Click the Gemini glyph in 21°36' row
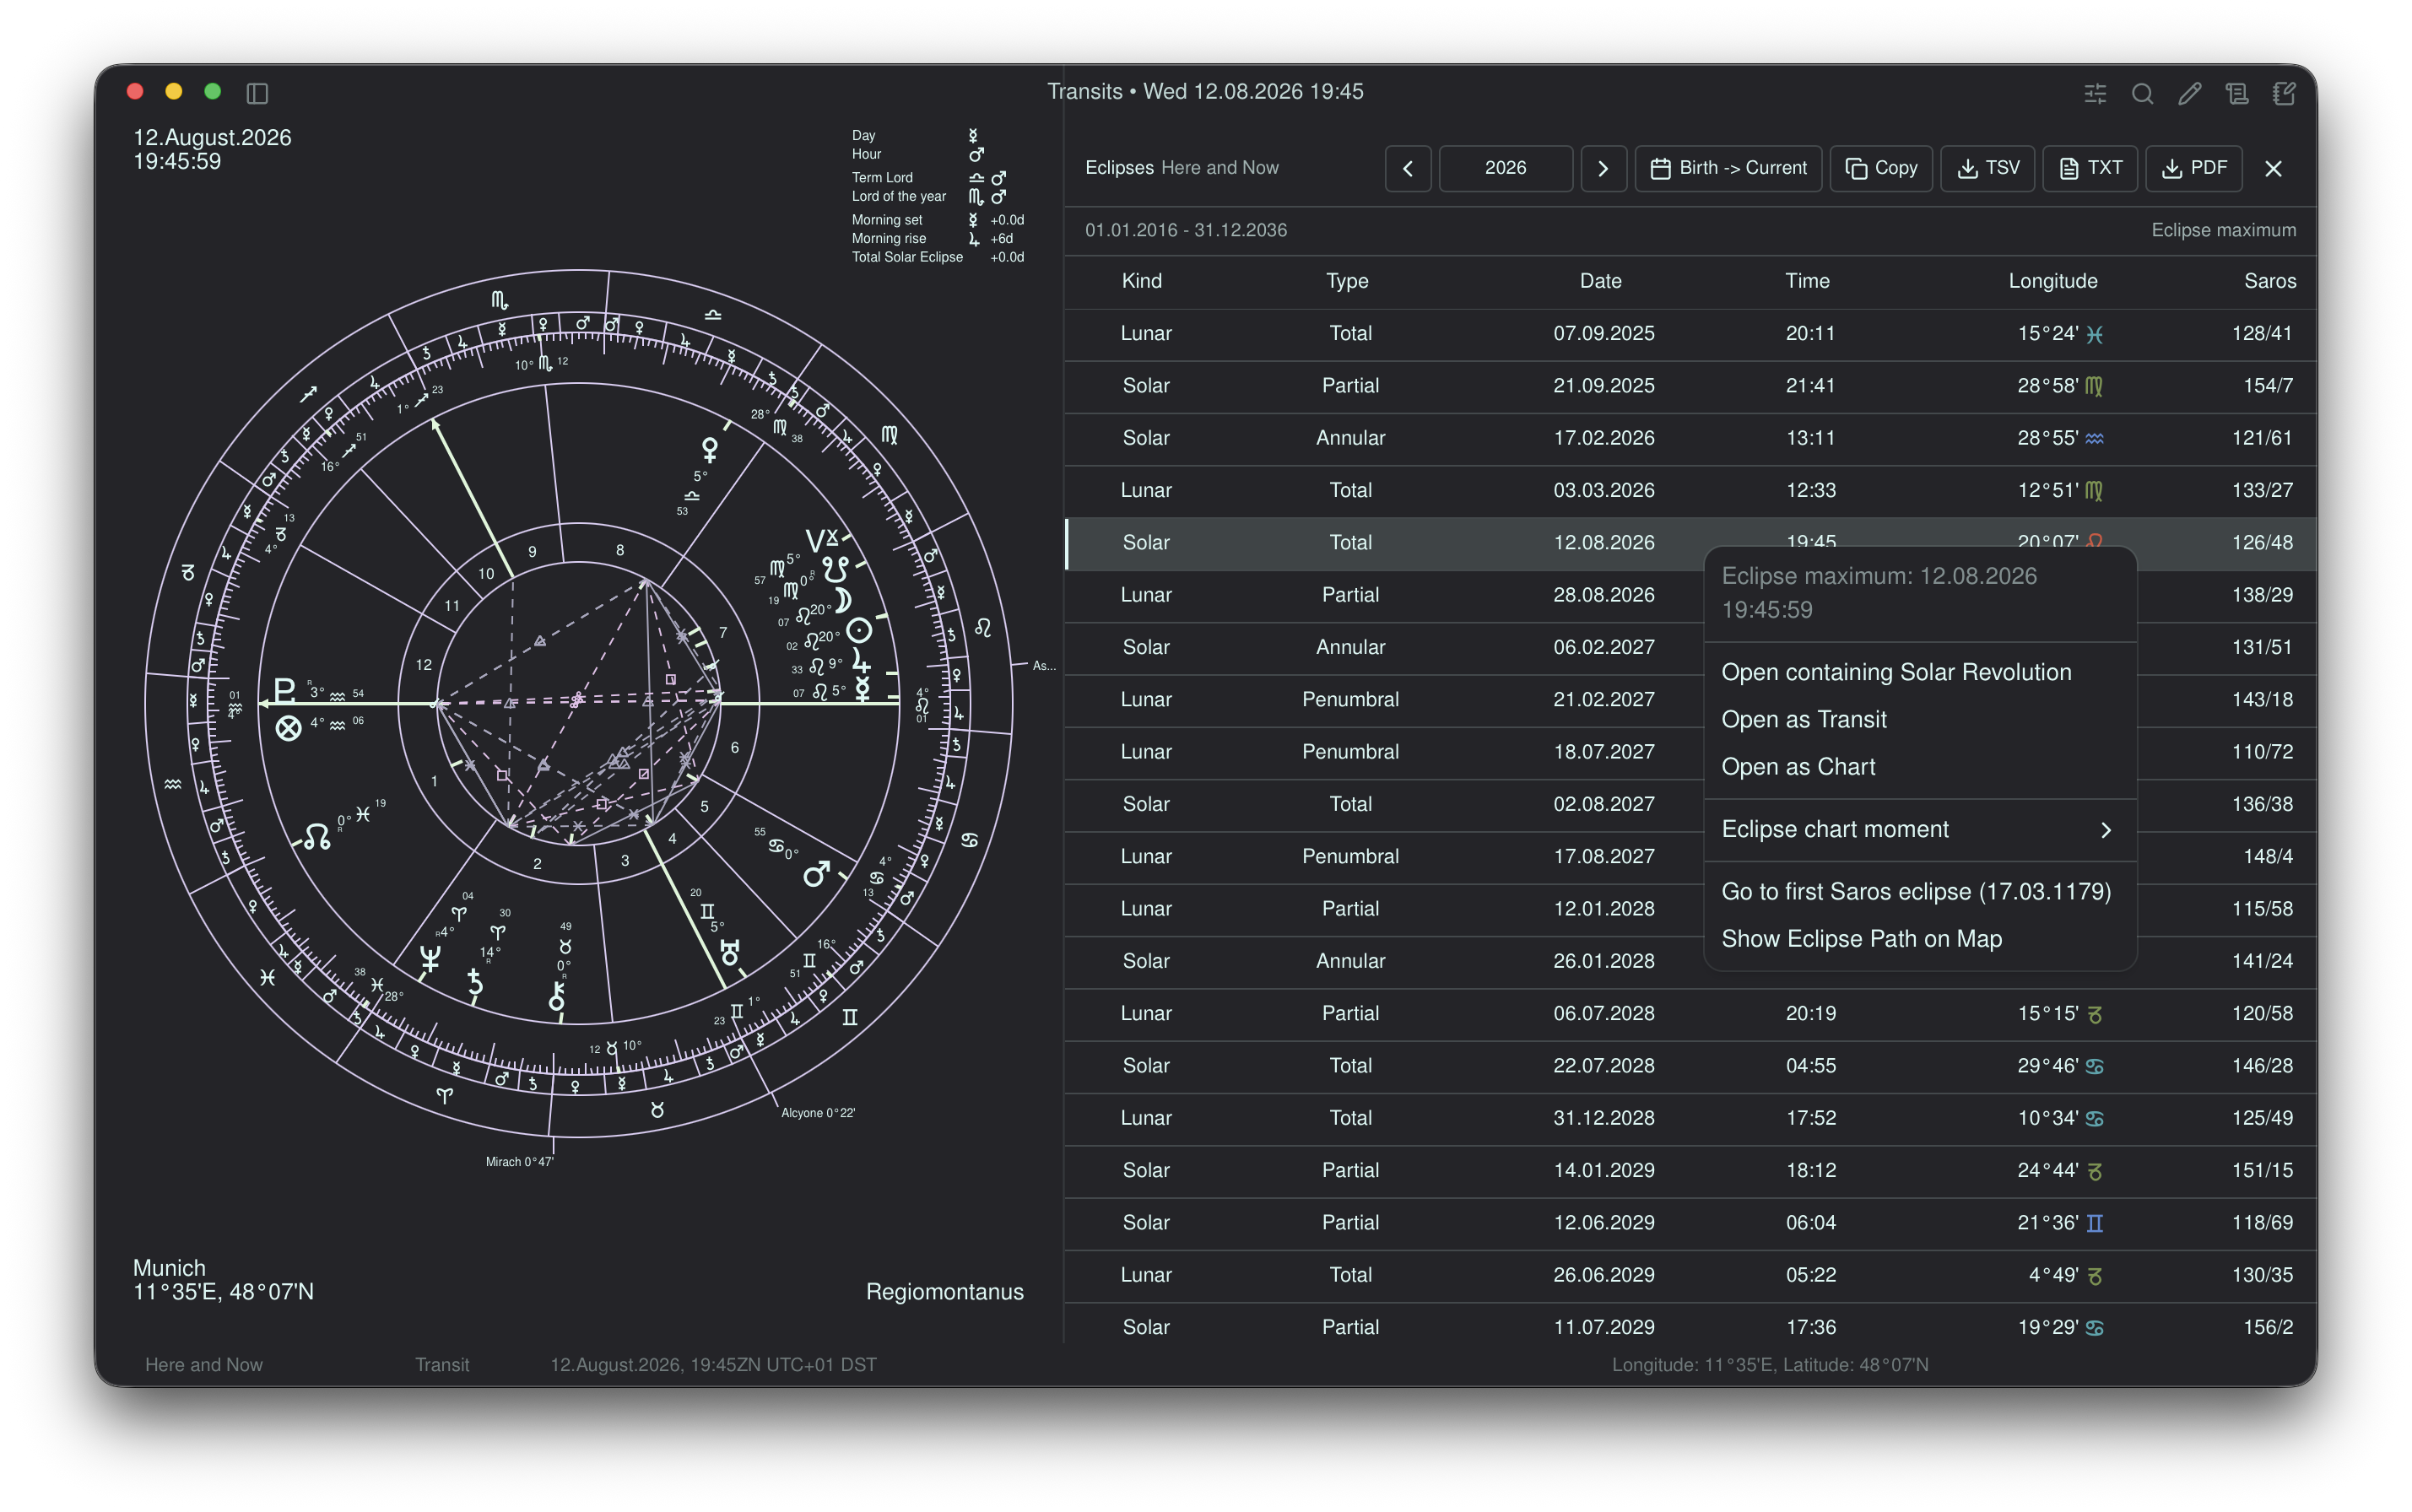This screenshot has width=2412, height=1512. pyautogui.click(x=2094, y=1223)
